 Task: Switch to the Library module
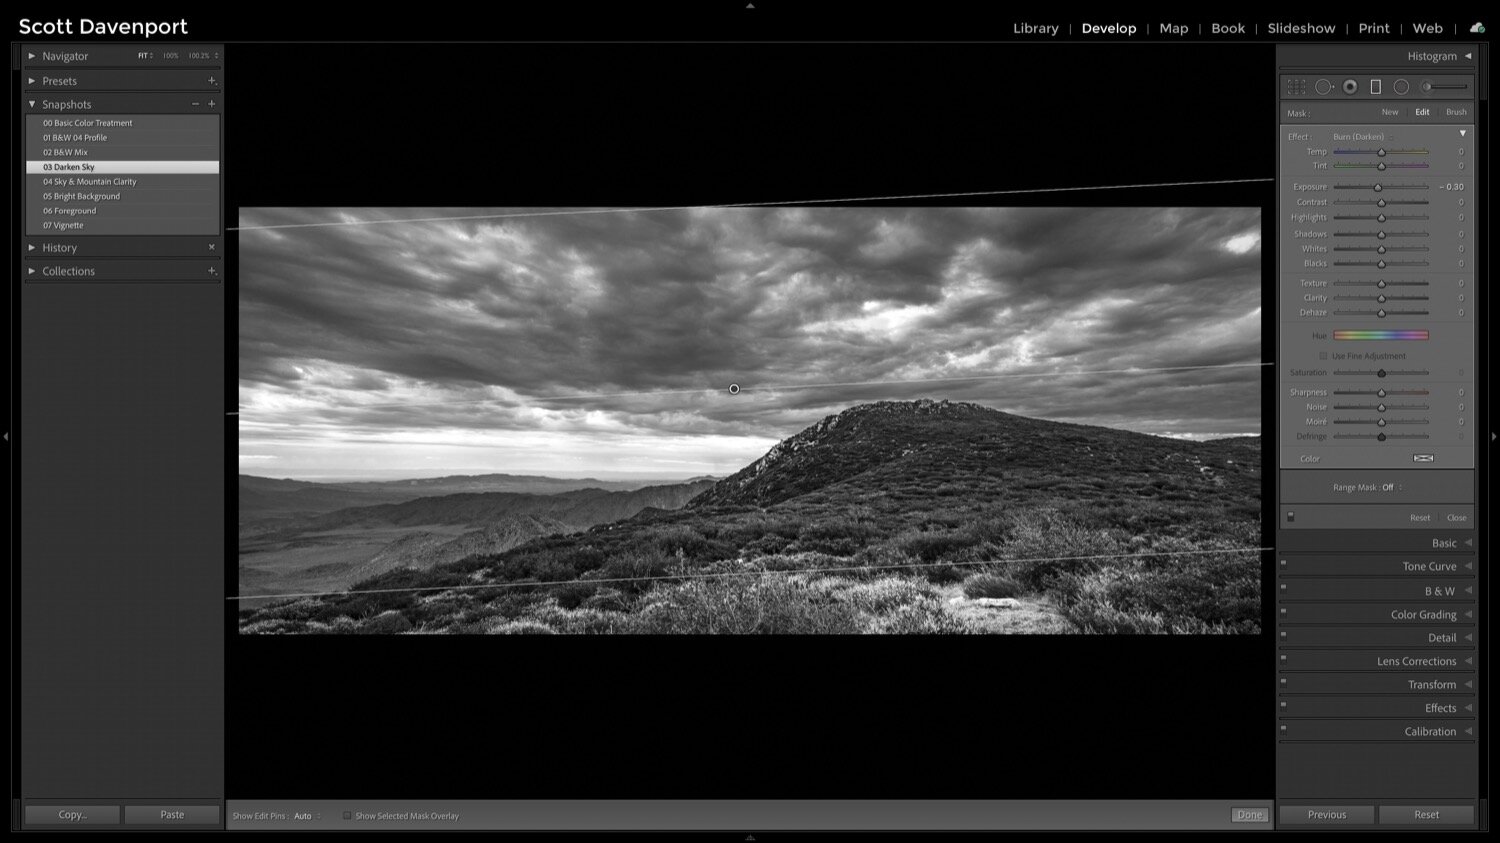coord(1035,28)
